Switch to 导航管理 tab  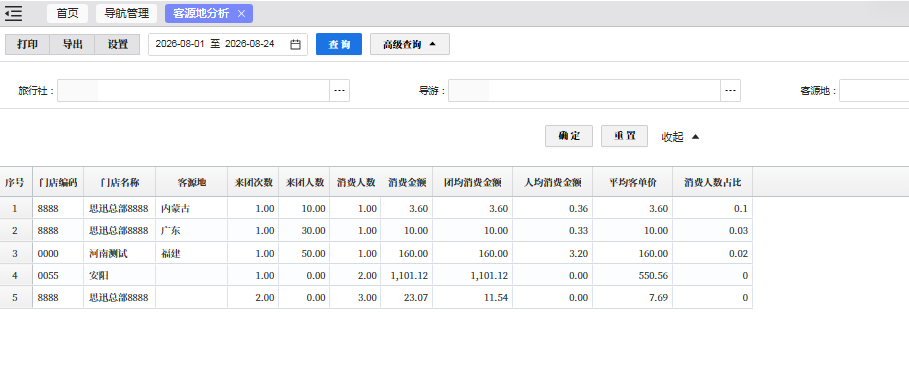click(126, 13)
